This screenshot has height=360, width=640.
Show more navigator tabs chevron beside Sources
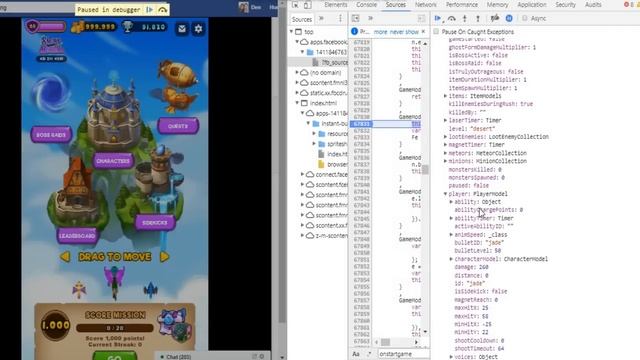[321, 18]
